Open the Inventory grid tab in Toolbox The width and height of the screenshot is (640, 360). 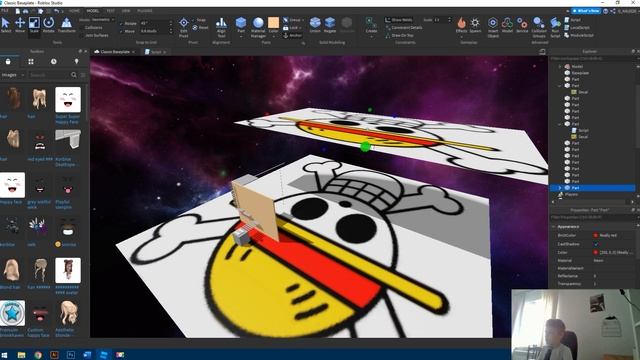pyautogui.click(x=31, y=61)
